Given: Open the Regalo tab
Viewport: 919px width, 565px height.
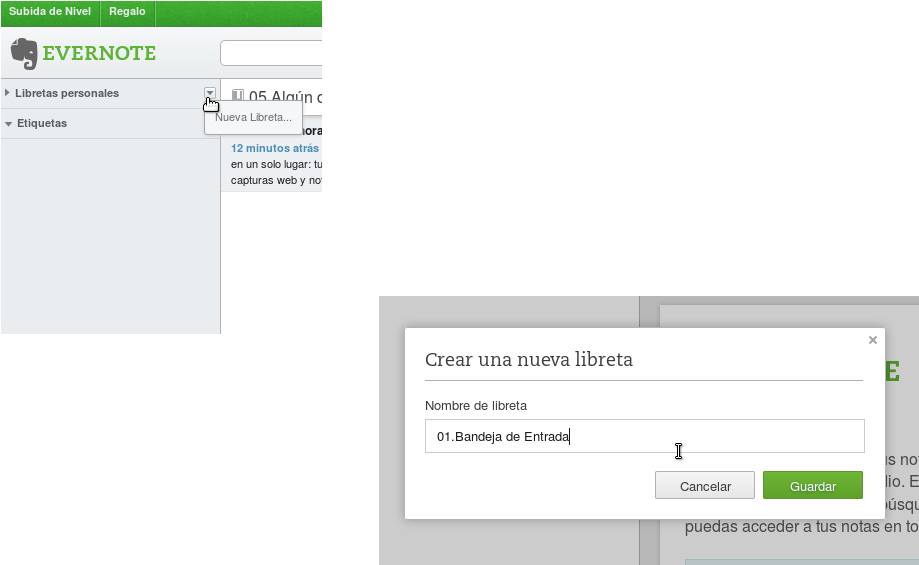Looking at the screenshot, I should point(127,12).
